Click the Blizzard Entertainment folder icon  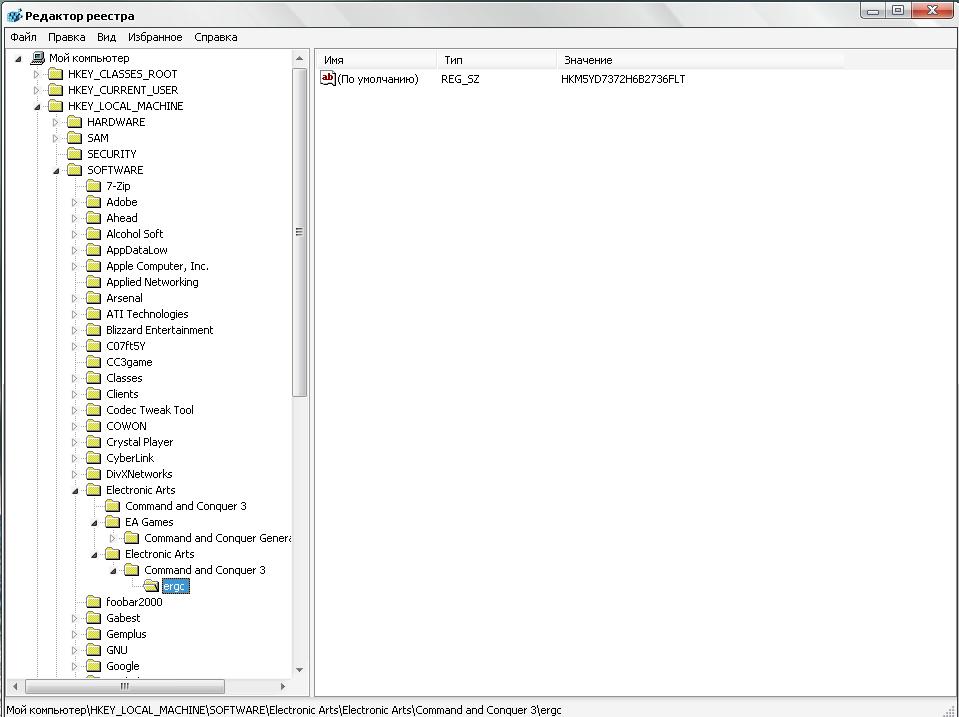tap(94, 330)
